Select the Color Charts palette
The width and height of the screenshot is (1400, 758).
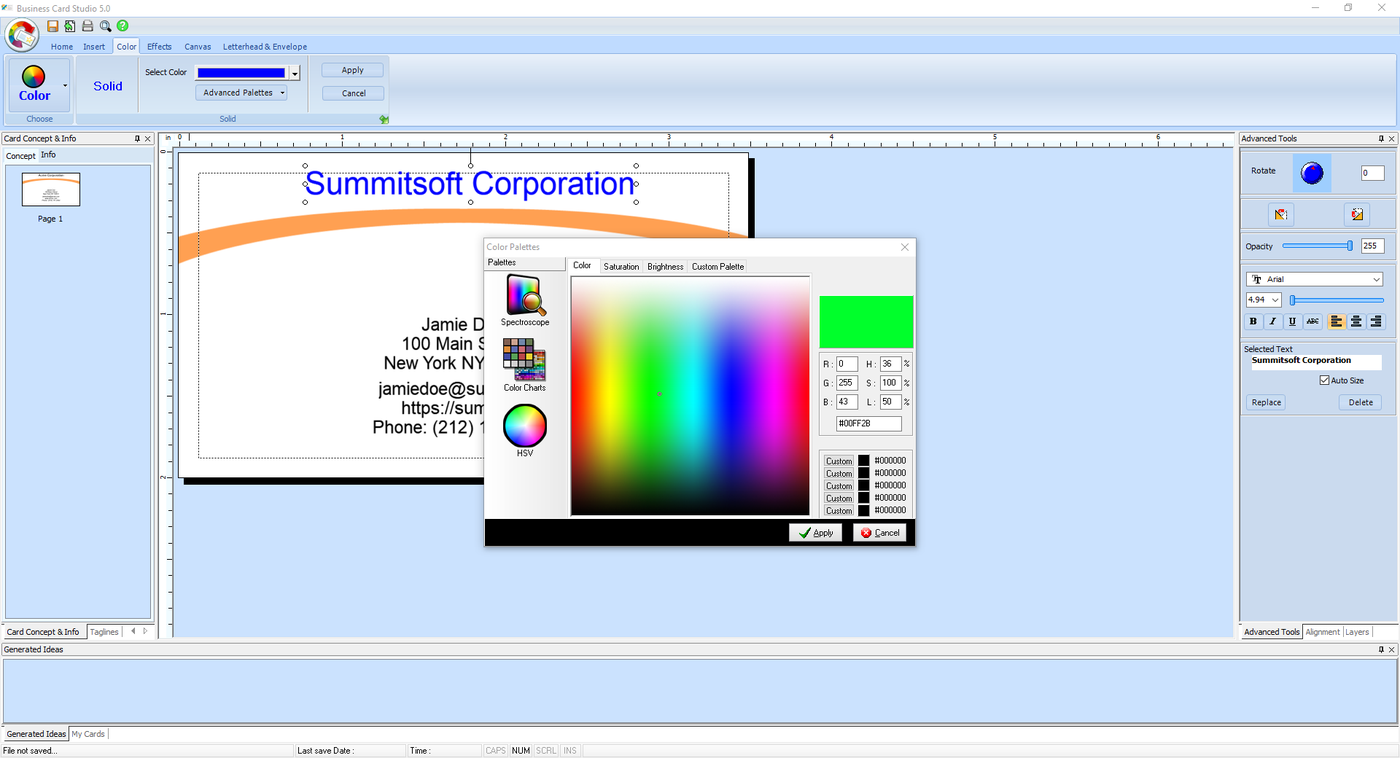(525, 365)
